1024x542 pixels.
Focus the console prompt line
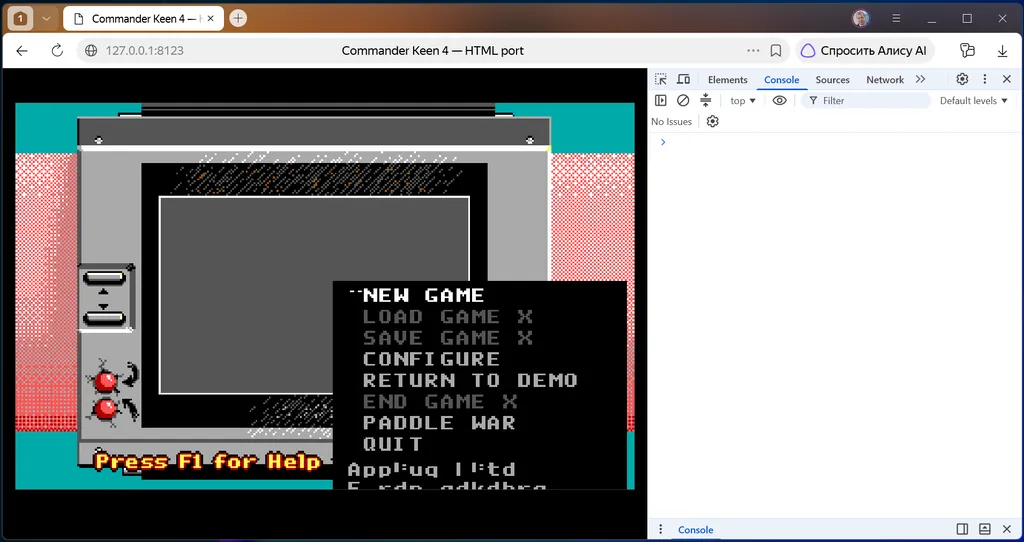pyautogui.click(x=836, y=142)
